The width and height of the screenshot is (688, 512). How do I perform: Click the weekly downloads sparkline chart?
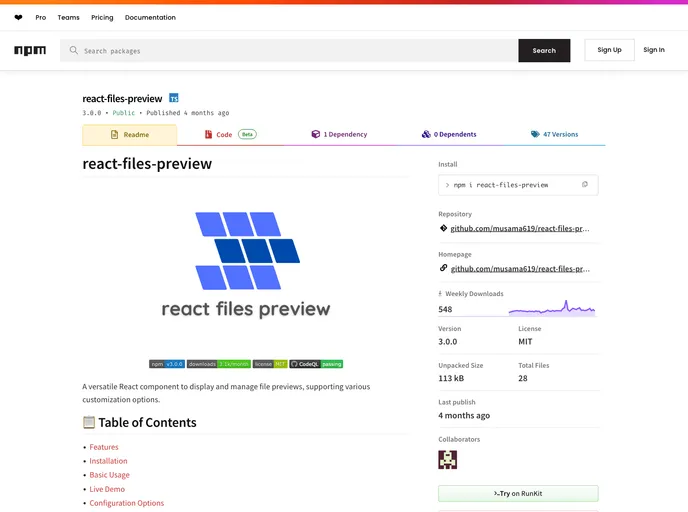coord(552,308)
